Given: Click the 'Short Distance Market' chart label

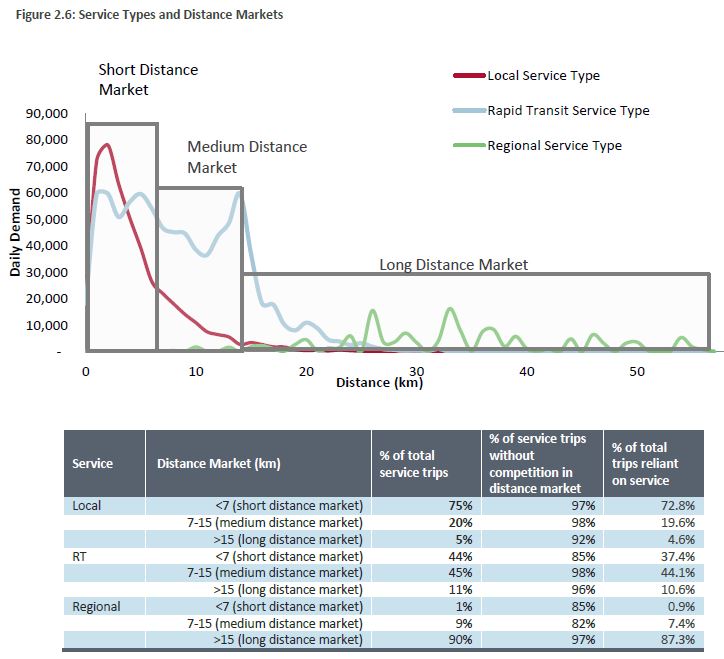Looking at the screenshot, I should (x=148, y=80).
